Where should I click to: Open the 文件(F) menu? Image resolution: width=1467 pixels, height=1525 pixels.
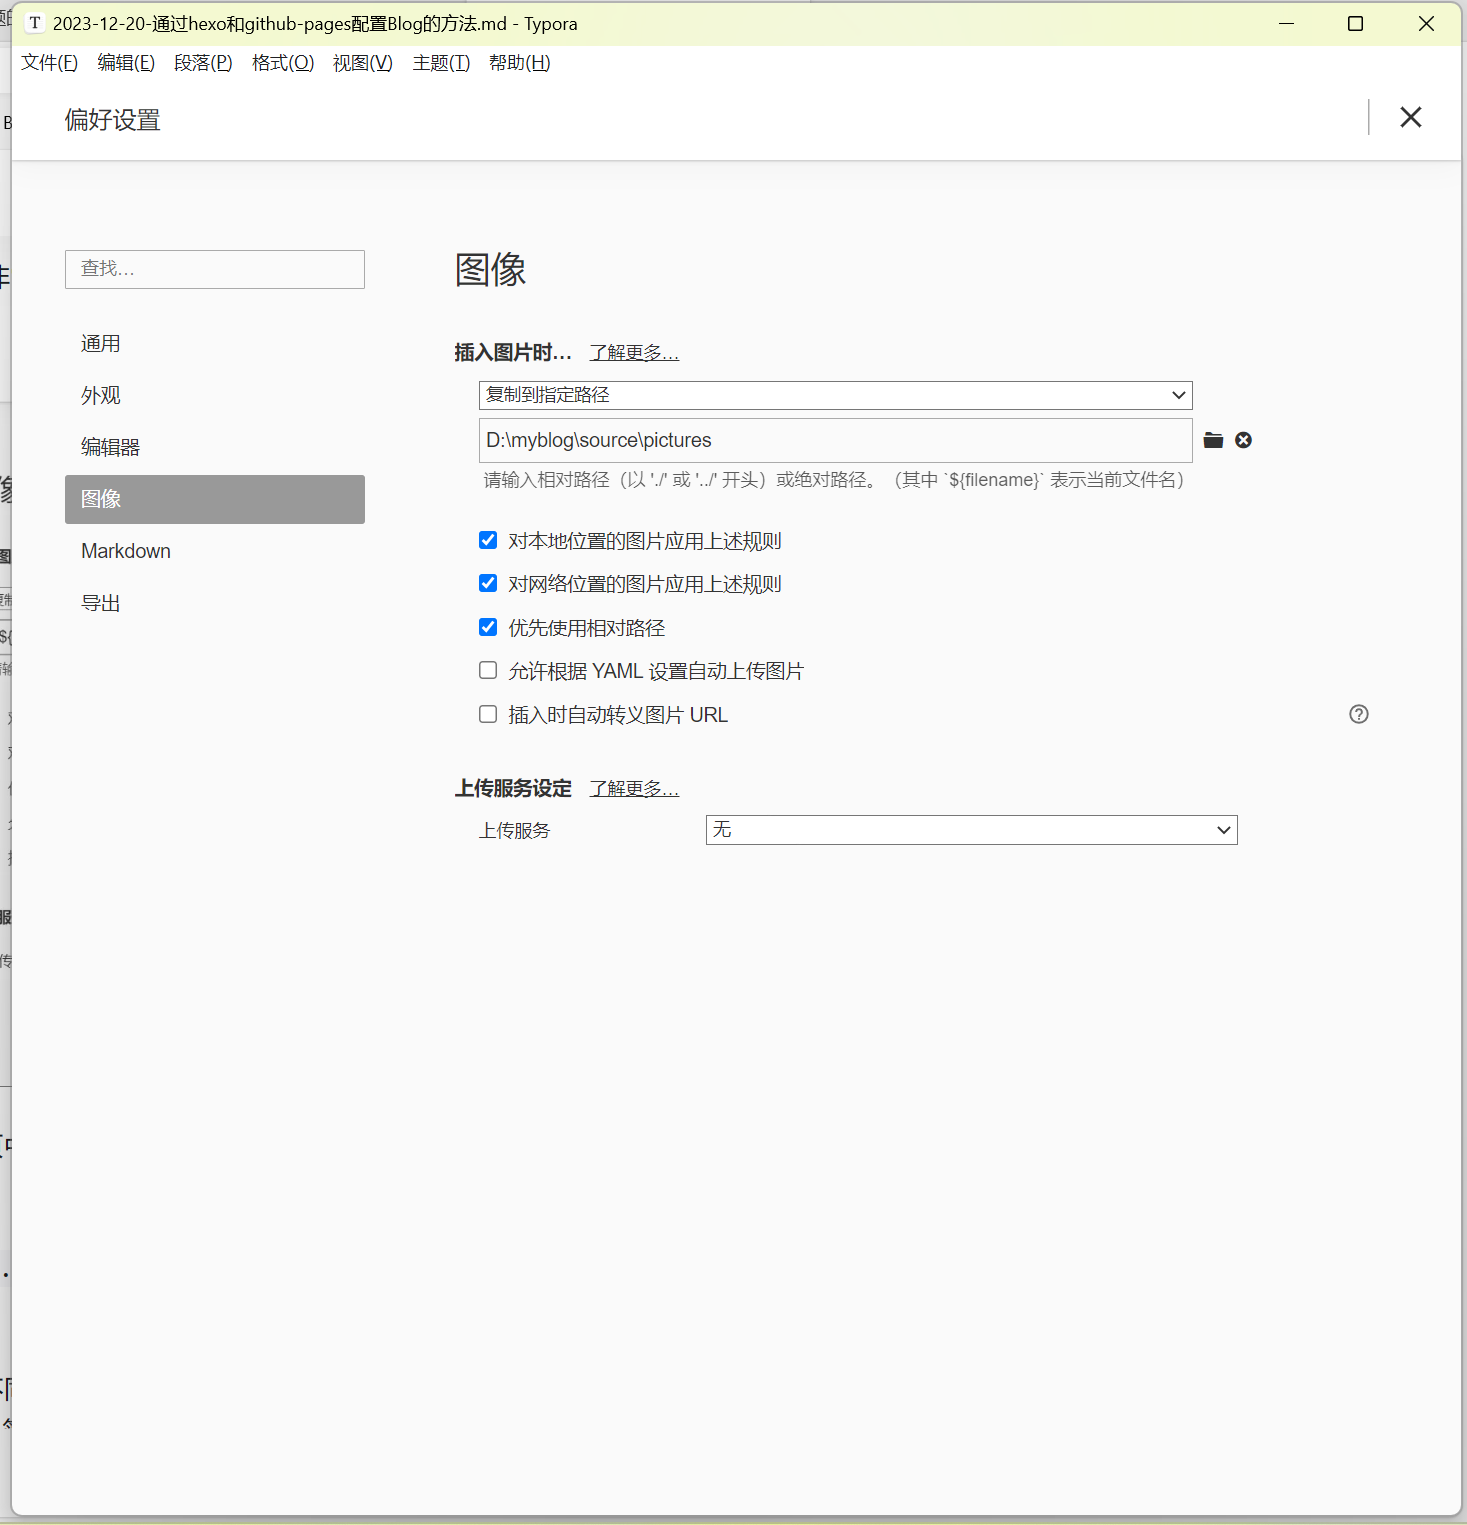point(50,63)
